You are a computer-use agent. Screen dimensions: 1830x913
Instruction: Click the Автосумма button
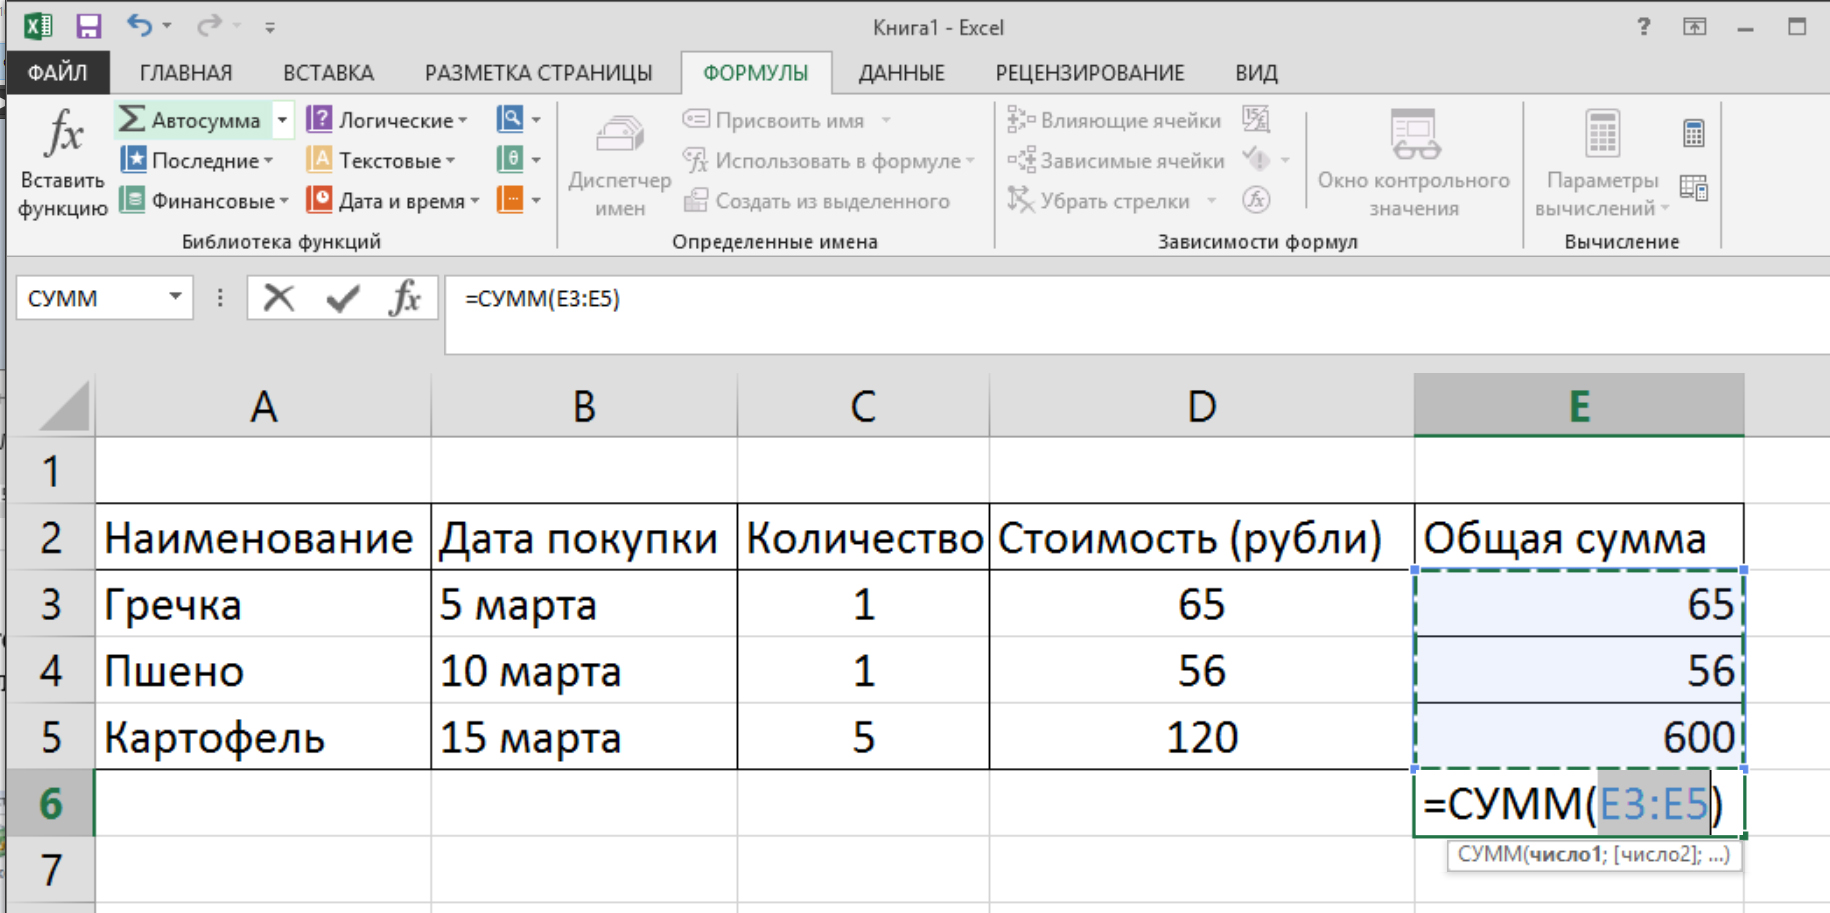192,120
